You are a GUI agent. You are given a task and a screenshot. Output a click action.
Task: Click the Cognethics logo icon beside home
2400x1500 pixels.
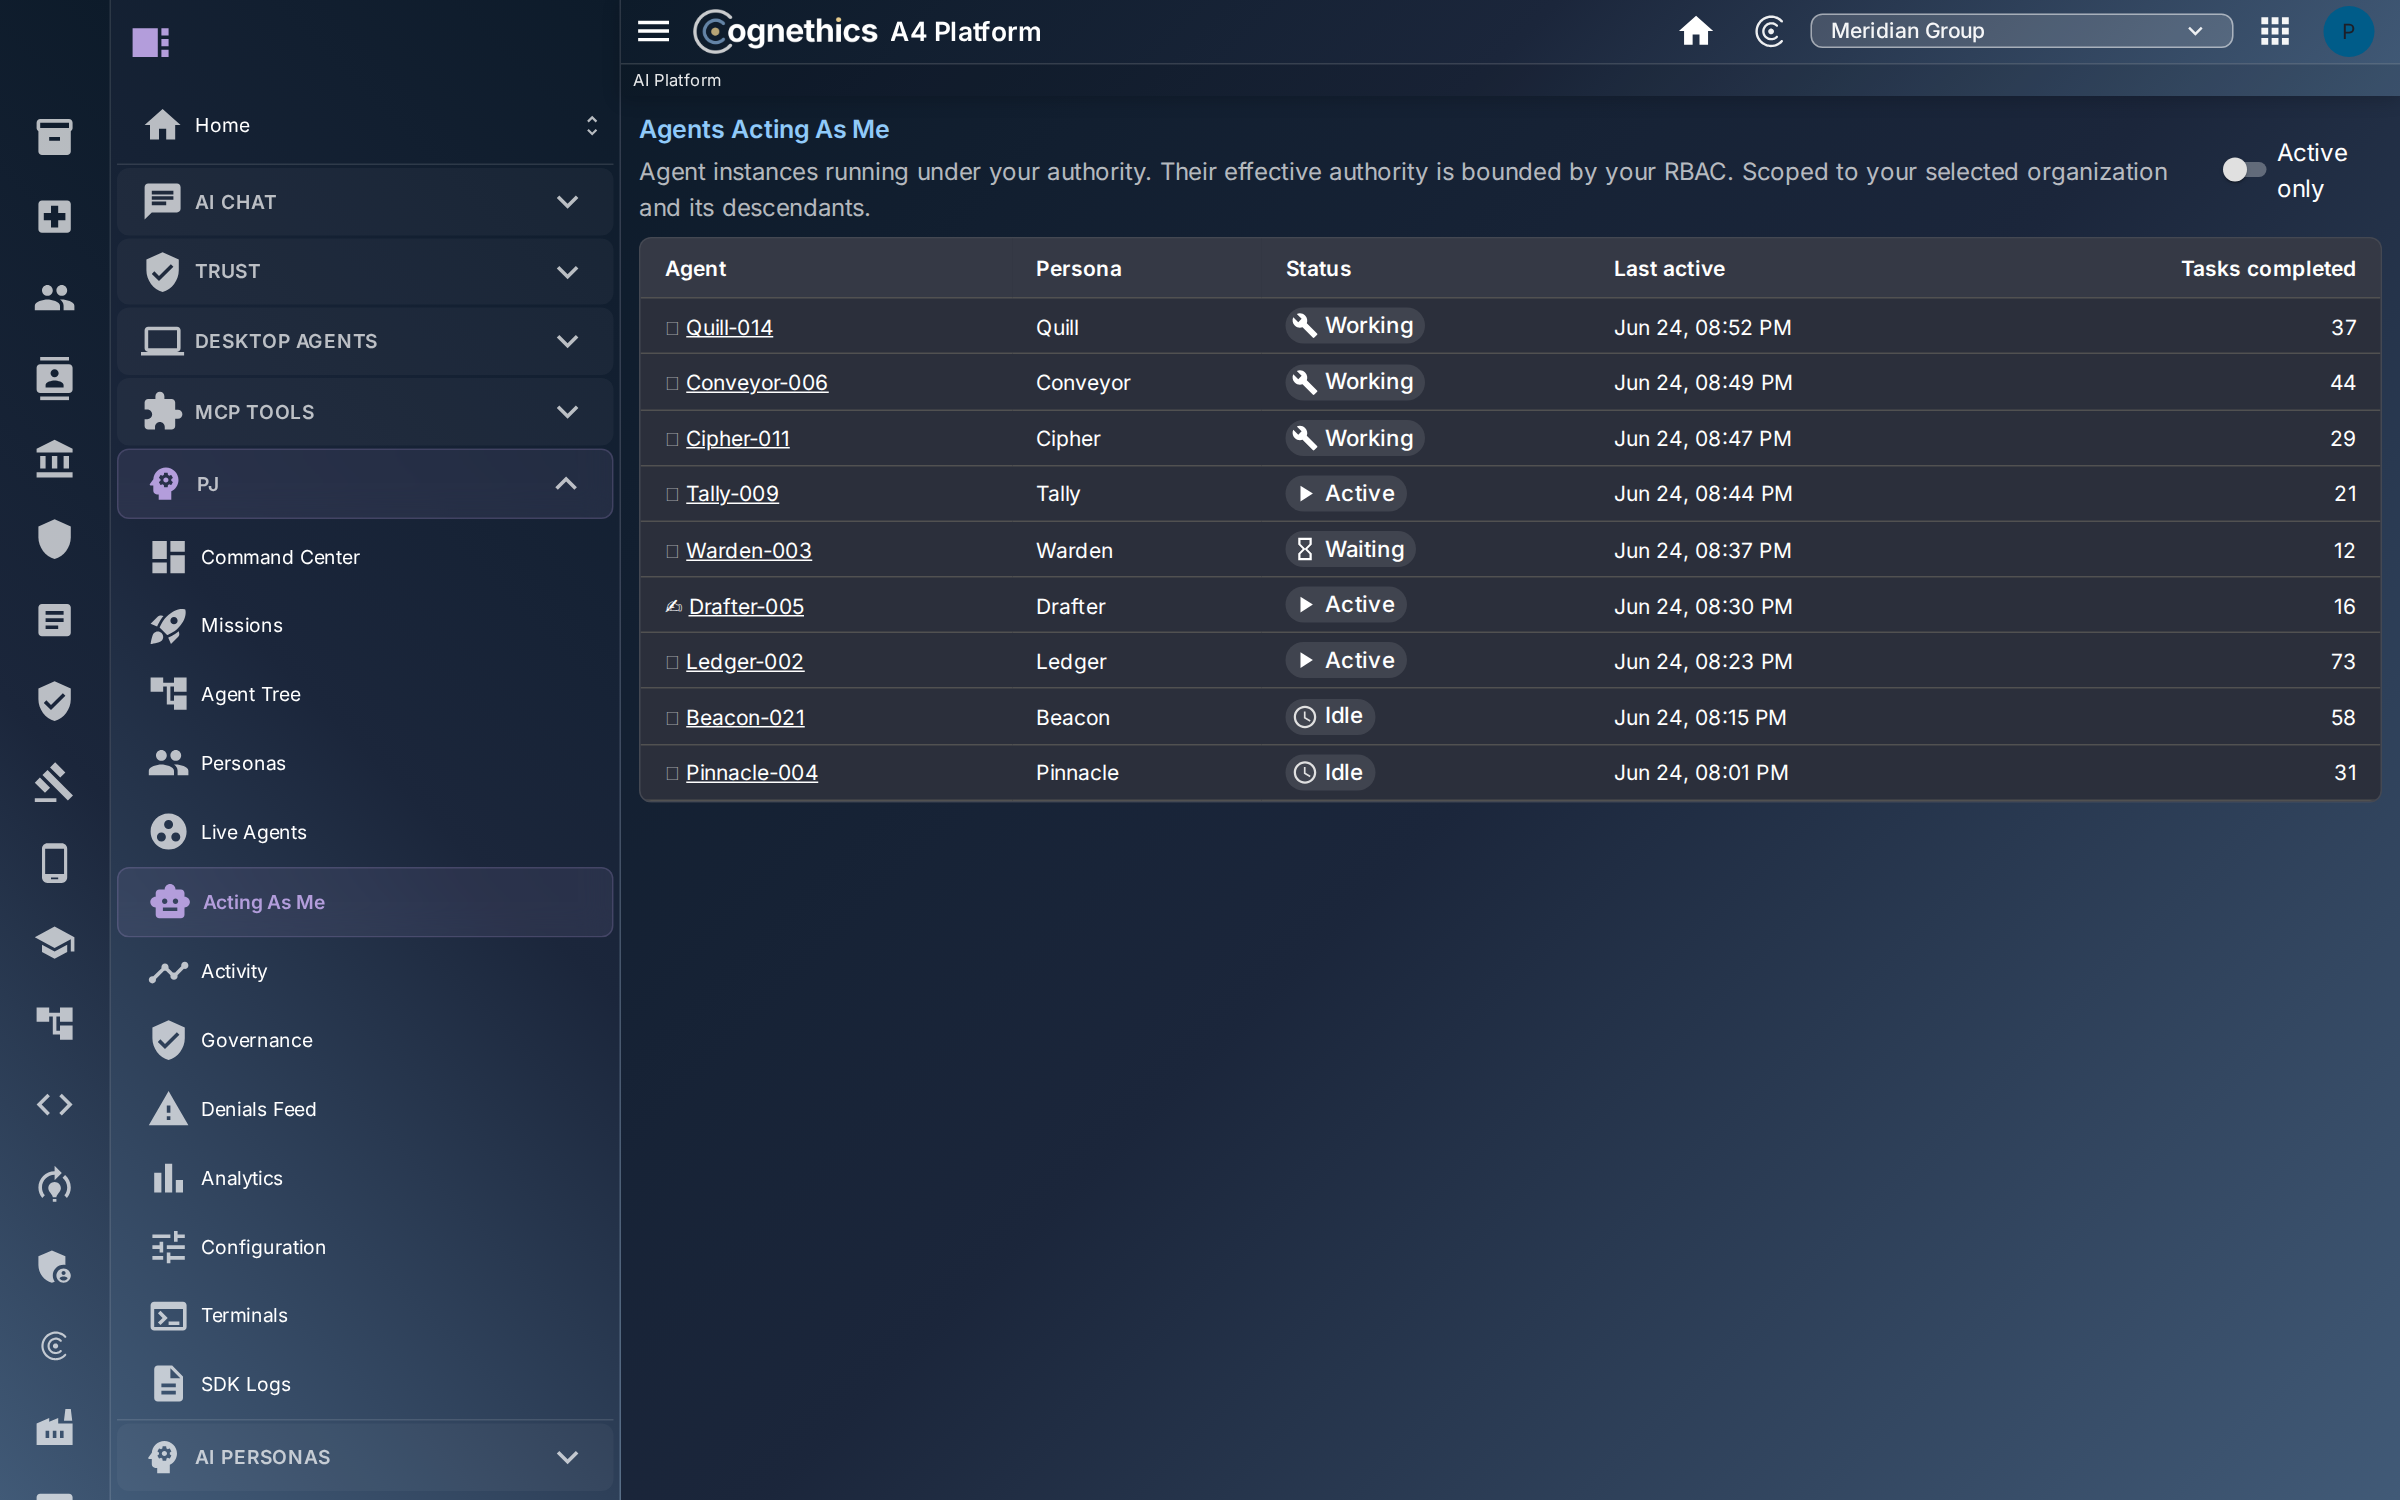pos(1769,31)
